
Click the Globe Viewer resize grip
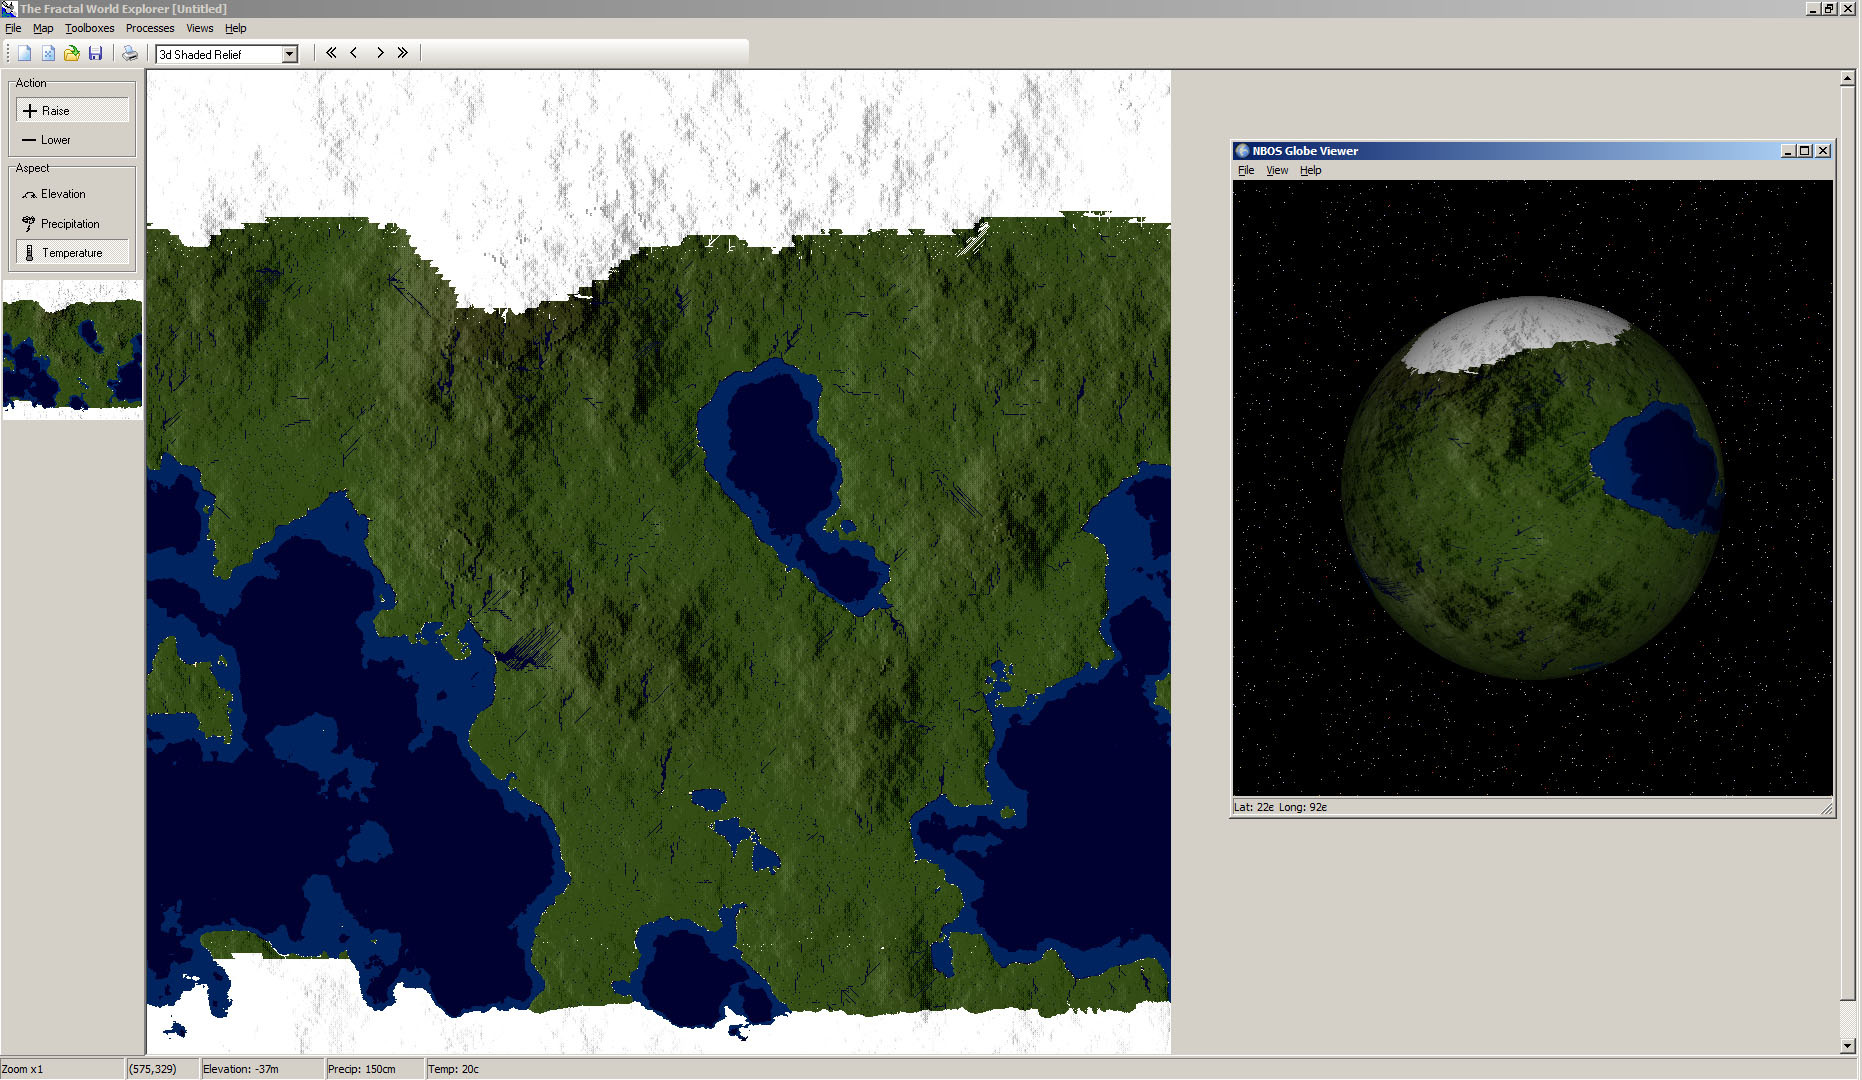(1826, 808)
